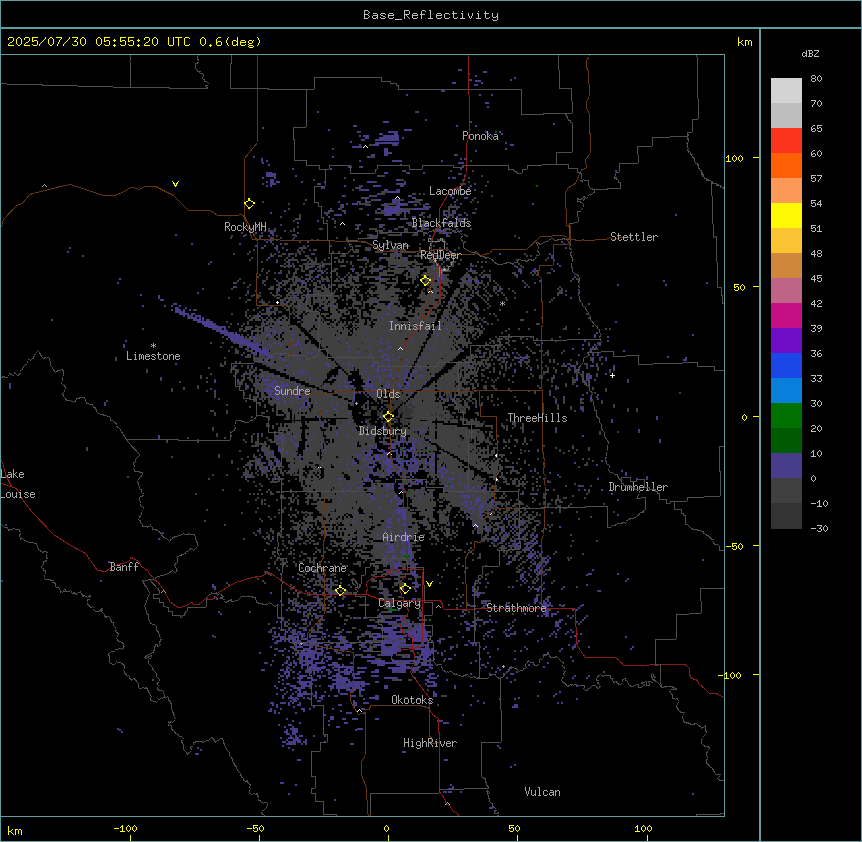Click the slate purple swatch between 10 and 0
The height and width of the screenshot is (842, 862).
tap(786, 466)
